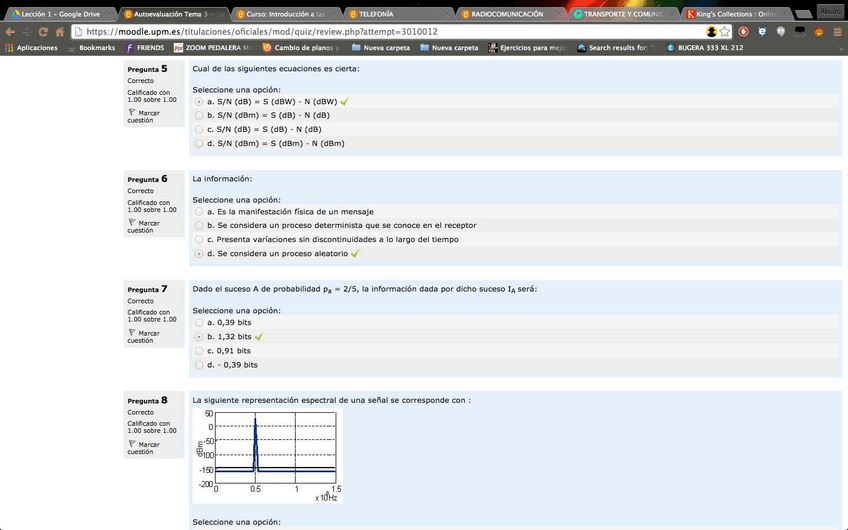
Task: Flag question 8 with Marcar cuestión
Action: click(148, 447)
